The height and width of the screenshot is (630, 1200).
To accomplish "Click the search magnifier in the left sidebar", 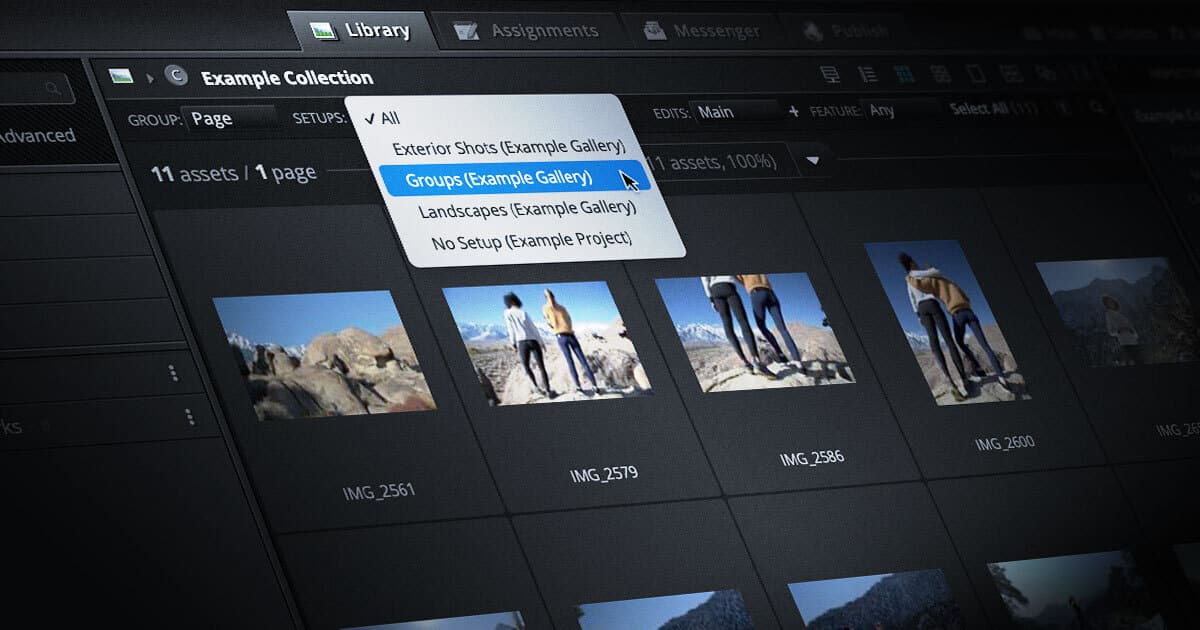I will point(52,89).
